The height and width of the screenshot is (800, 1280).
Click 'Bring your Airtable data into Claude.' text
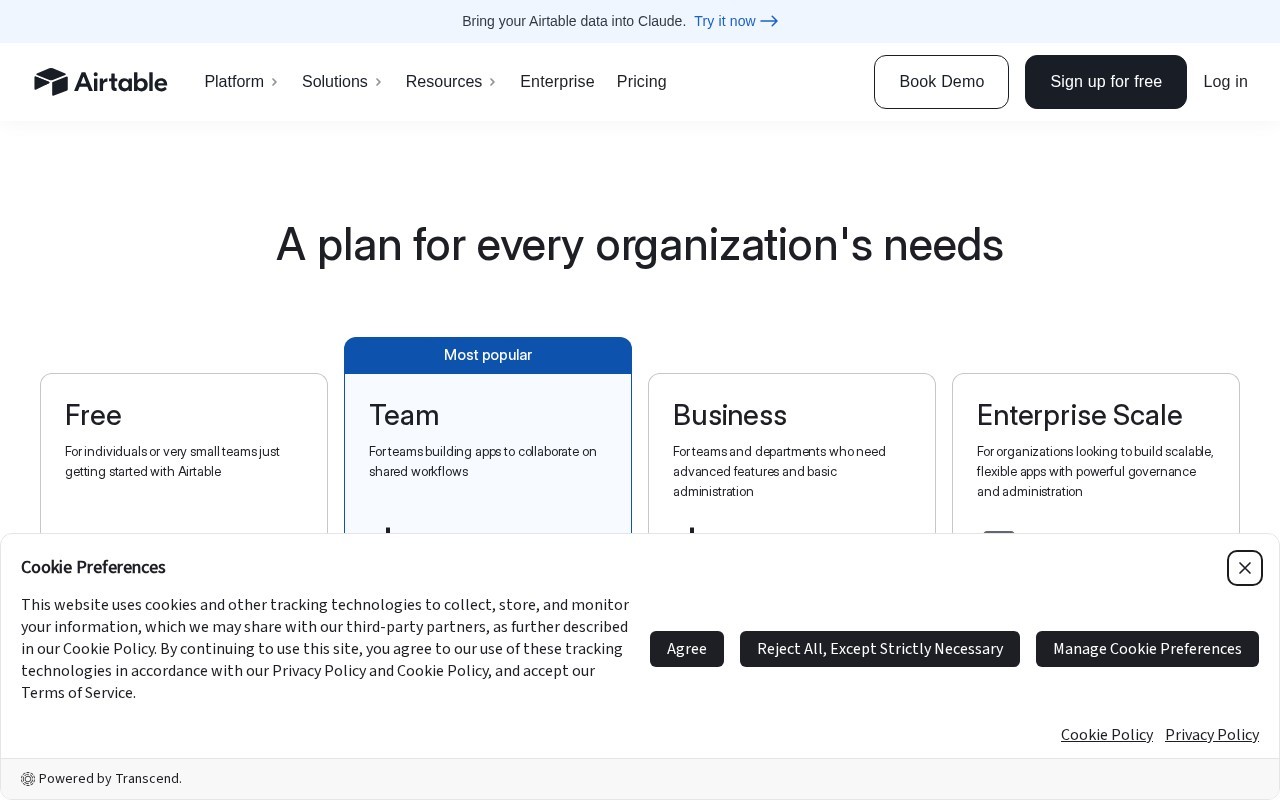coord(574,21)
